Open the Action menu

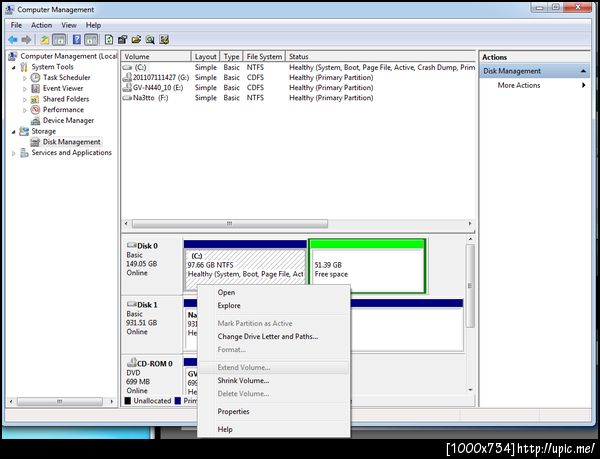click(x=41, y=25)
